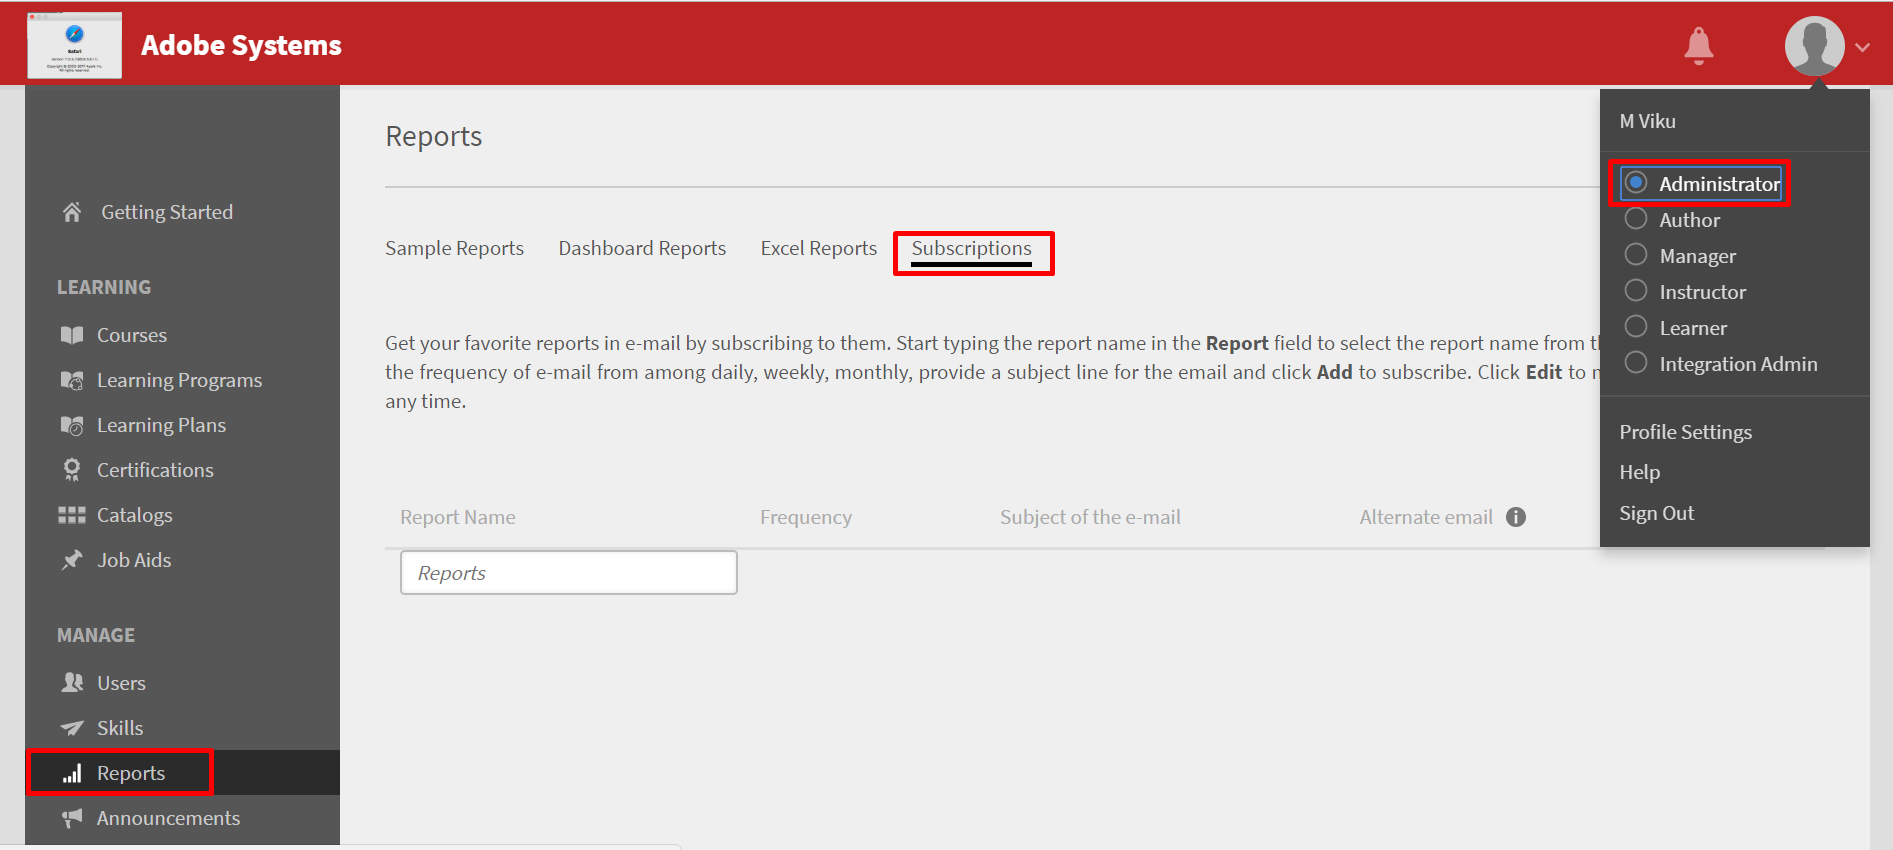The height and width of the screenshot is (850, 1893).
Task: Choose the Learner role radio button
Action: [1636, 327]
